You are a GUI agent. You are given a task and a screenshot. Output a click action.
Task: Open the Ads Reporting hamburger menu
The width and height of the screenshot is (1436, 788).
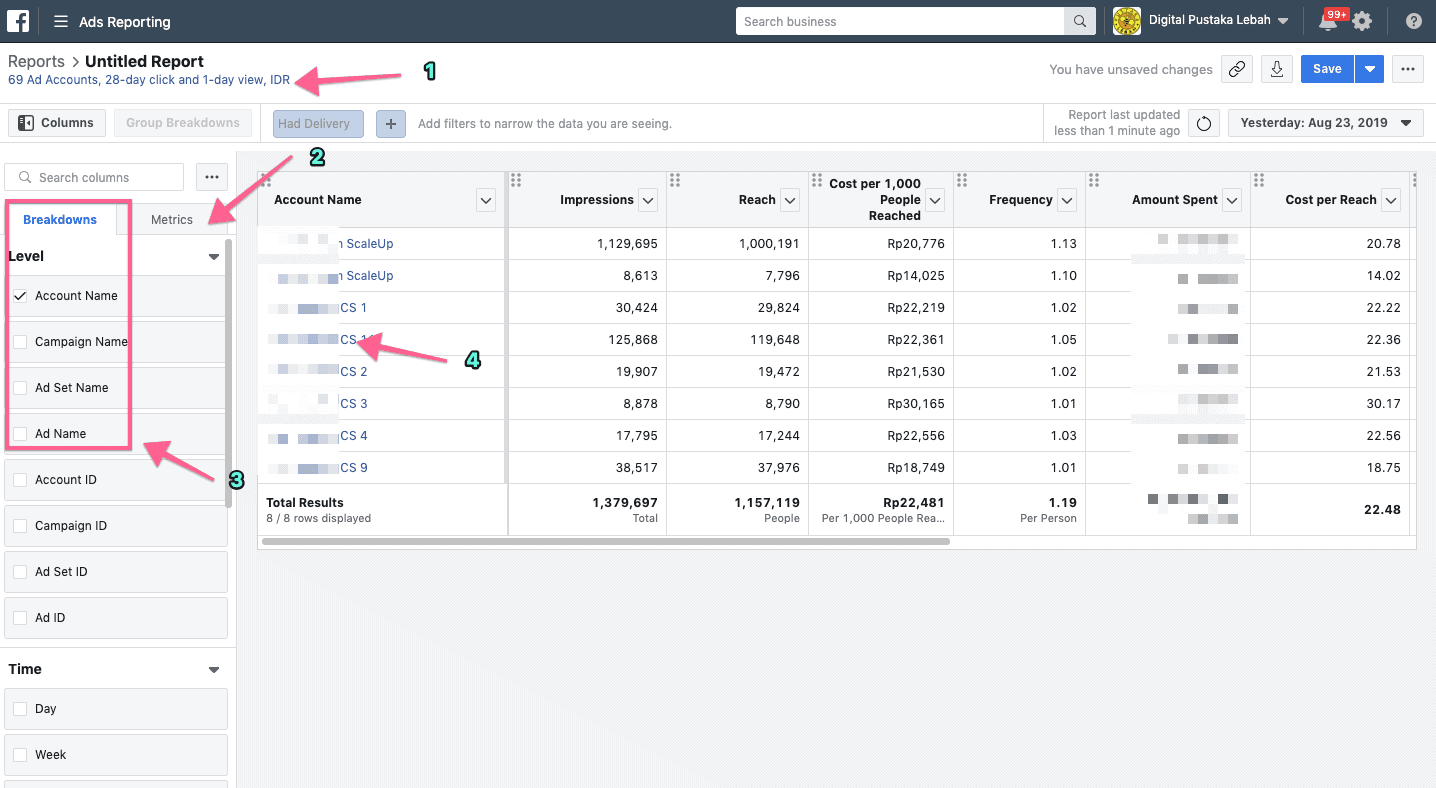tap(61, 21)
